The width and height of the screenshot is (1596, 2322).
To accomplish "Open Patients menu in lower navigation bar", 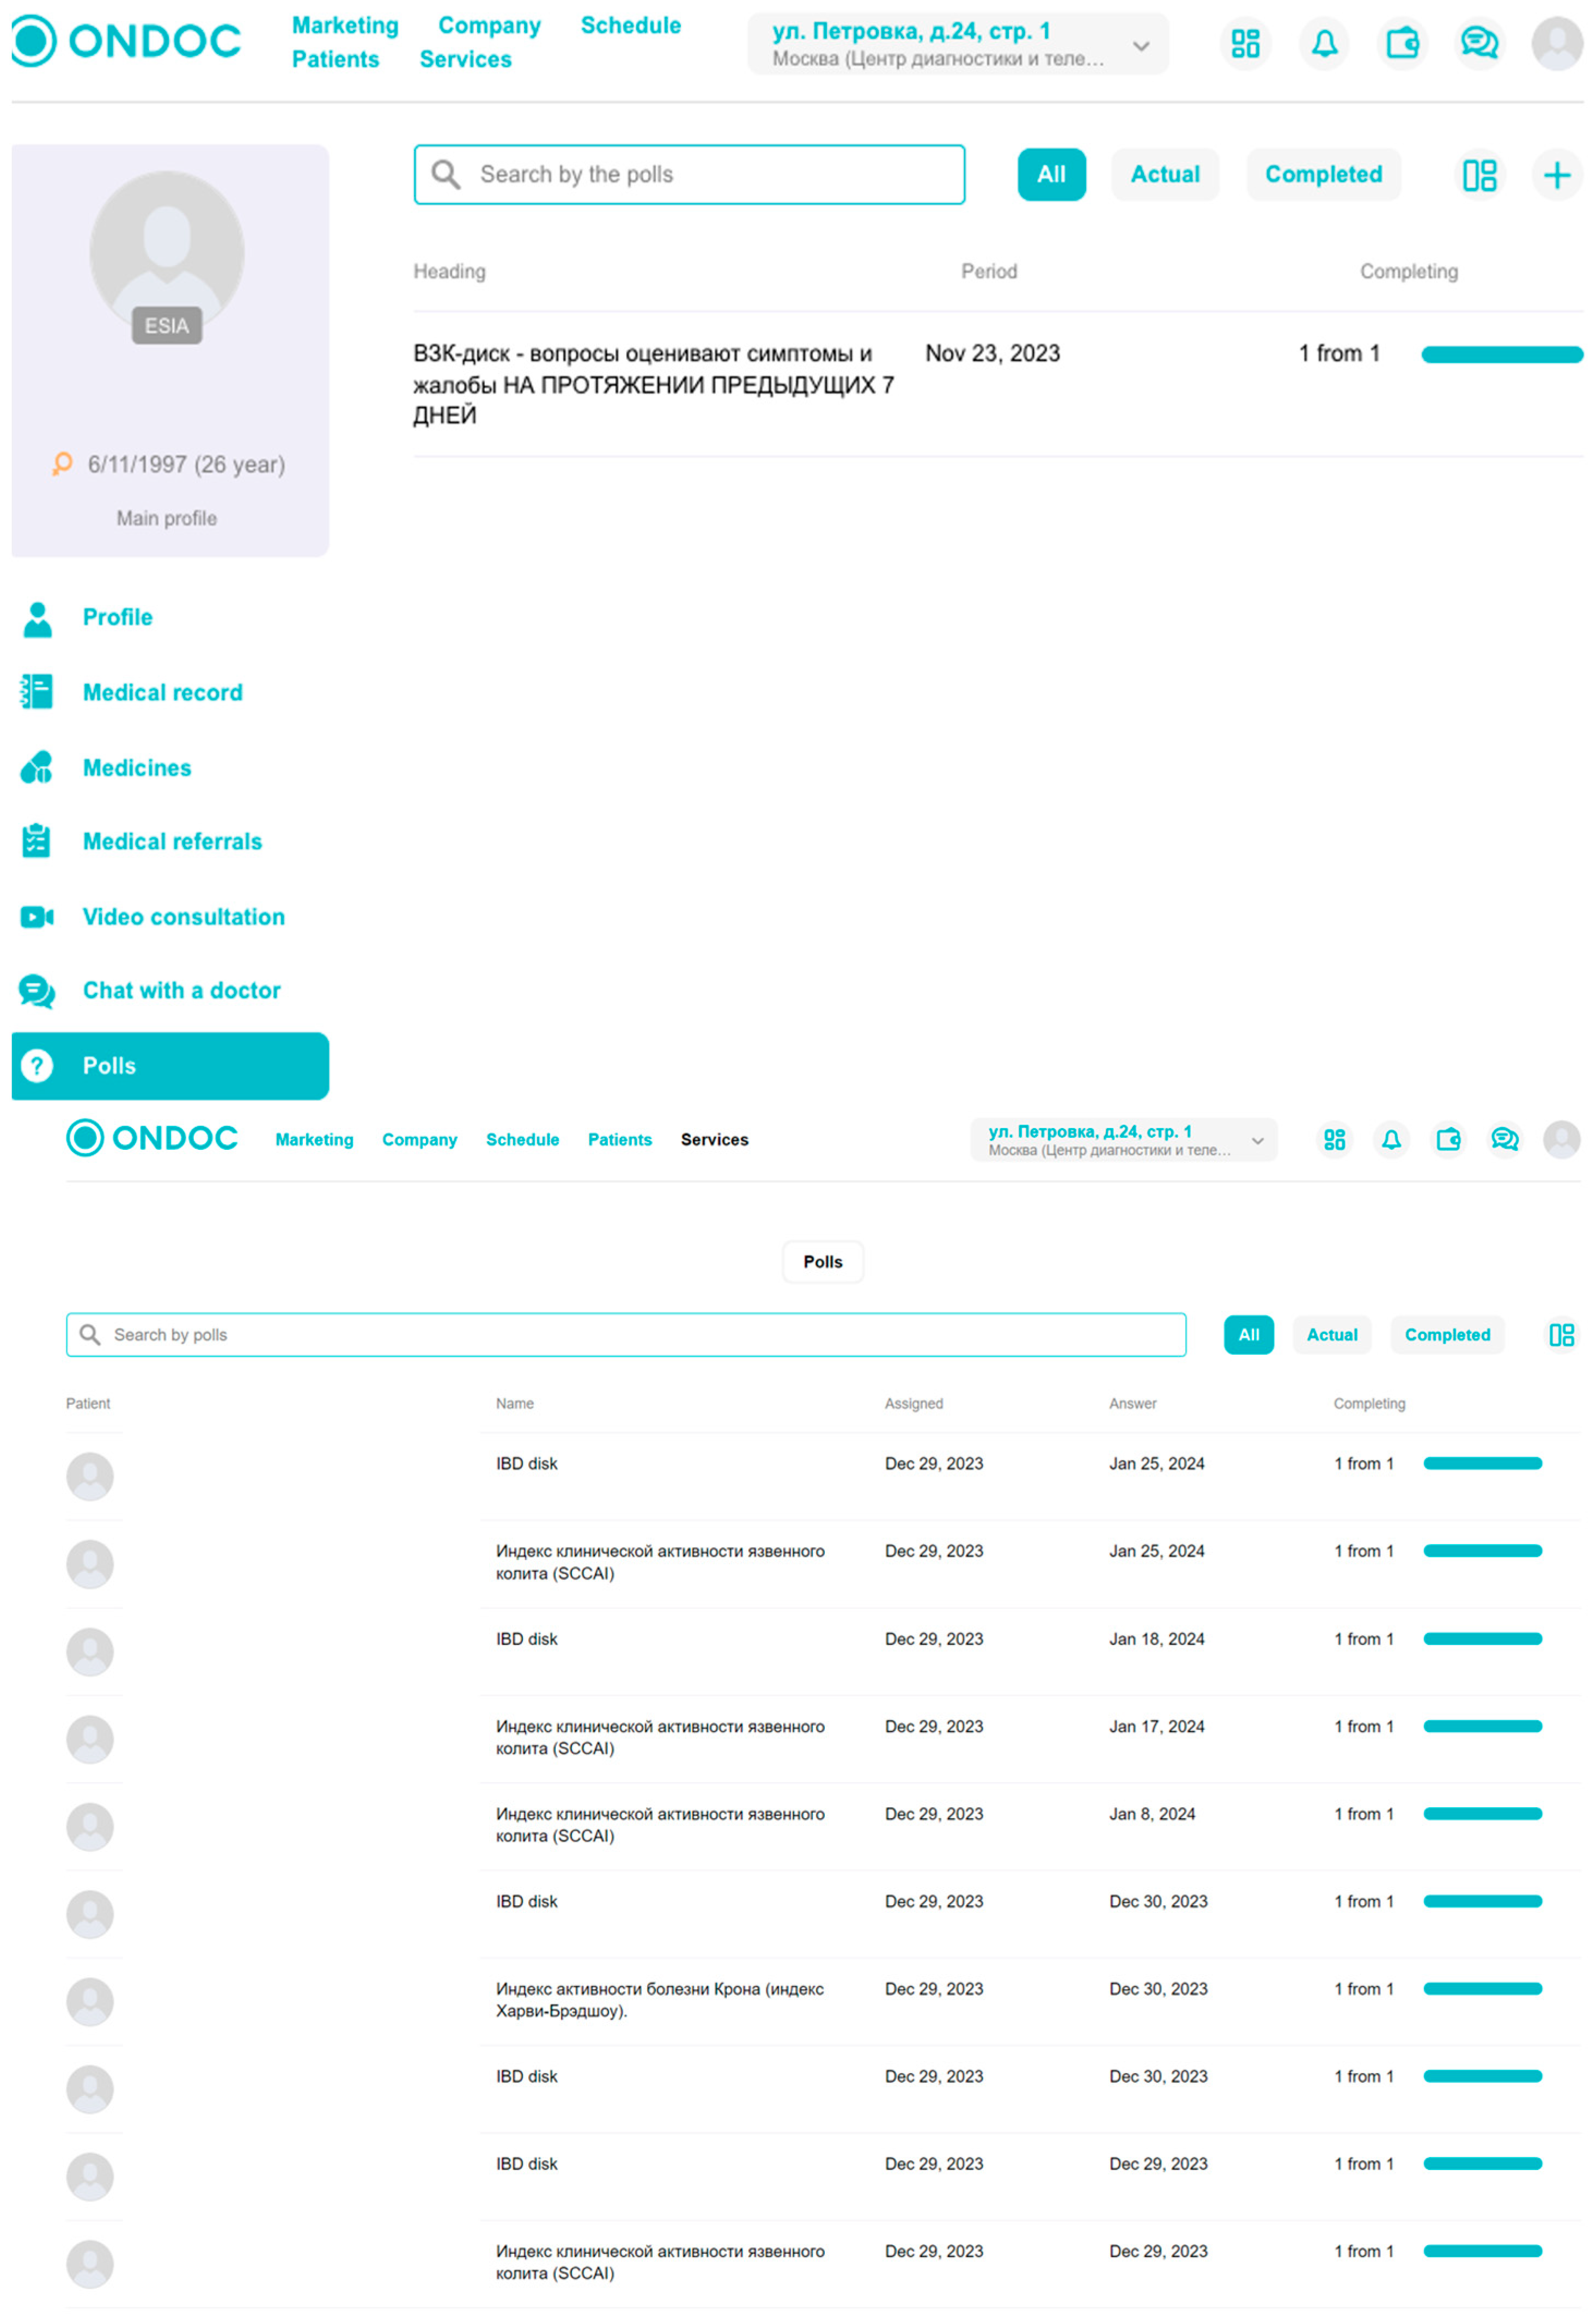I will point(619,1139).
